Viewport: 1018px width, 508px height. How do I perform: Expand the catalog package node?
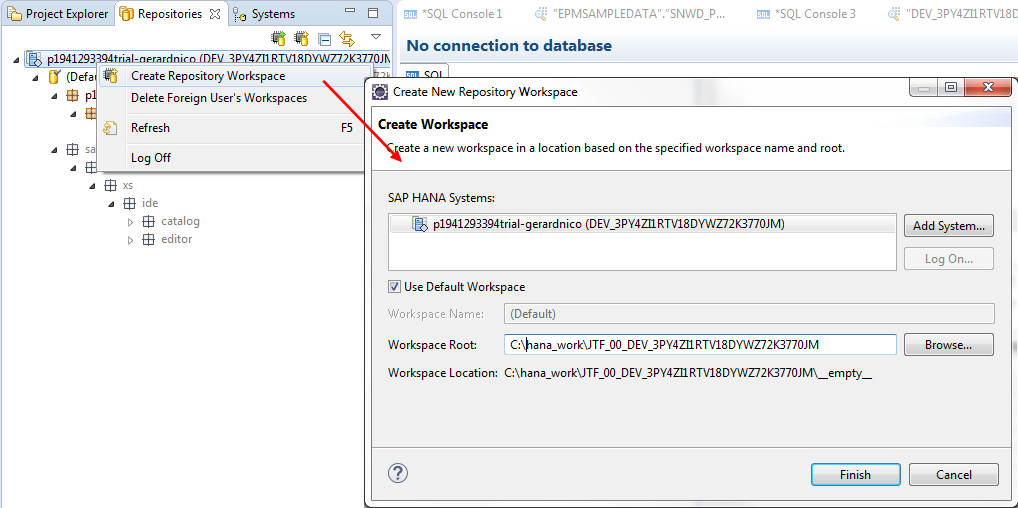(130, 221)
